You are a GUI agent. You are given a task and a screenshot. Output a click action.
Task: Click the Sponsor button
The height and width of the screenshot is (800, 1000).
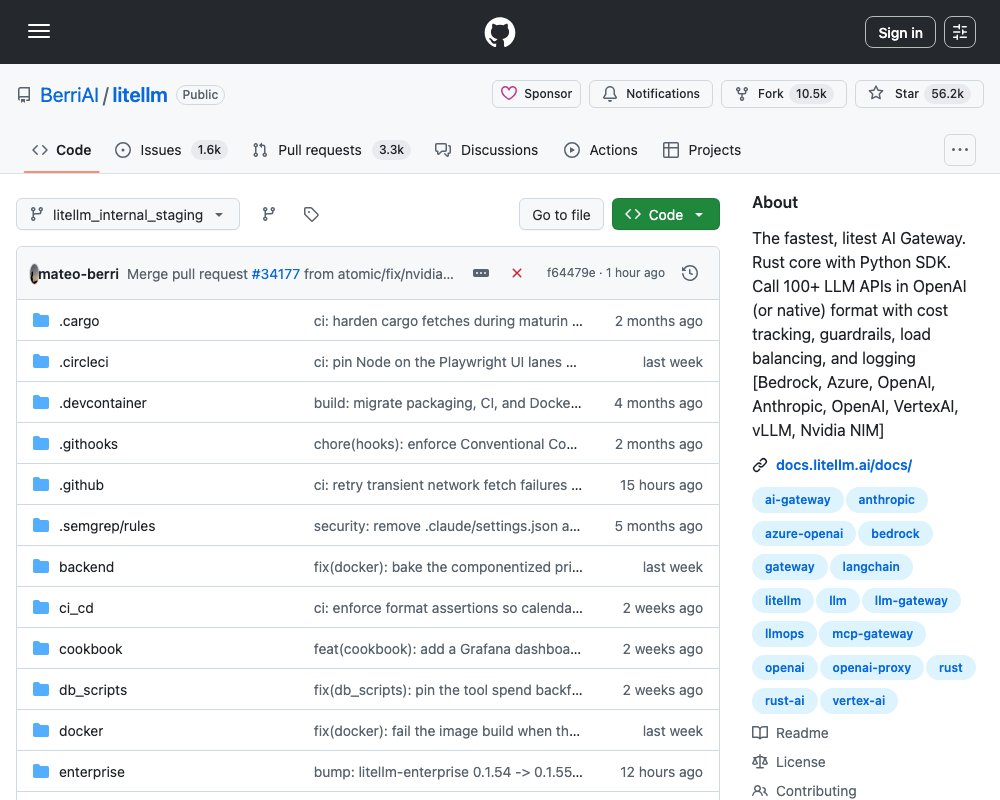pos(536,94)
